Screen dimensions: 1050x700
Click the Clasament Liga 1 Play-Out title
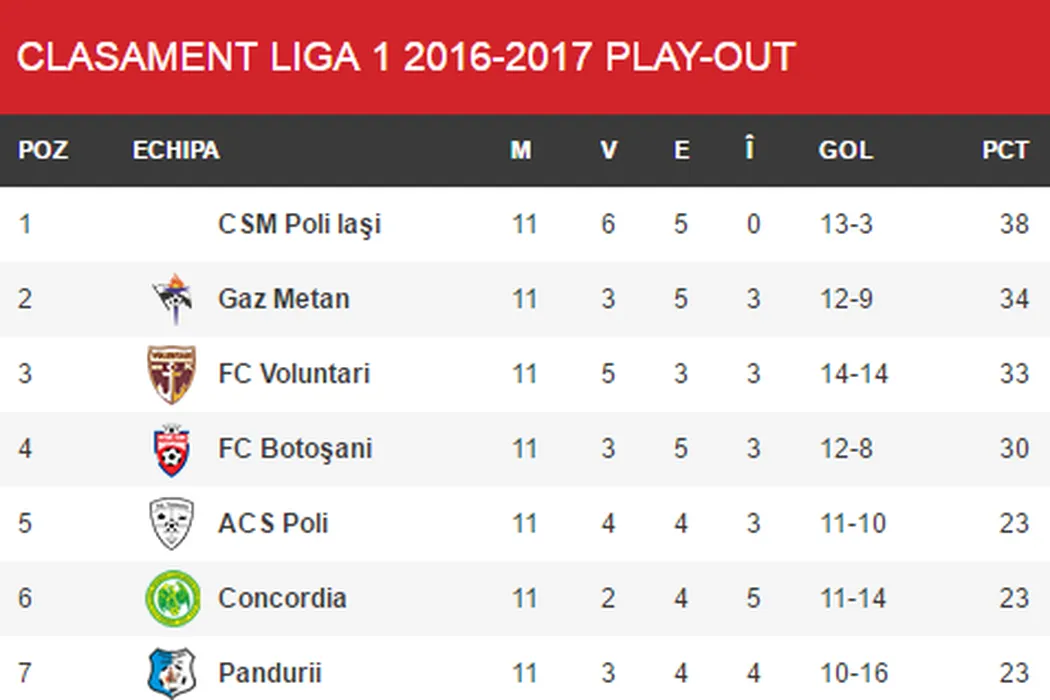[406, 57]
